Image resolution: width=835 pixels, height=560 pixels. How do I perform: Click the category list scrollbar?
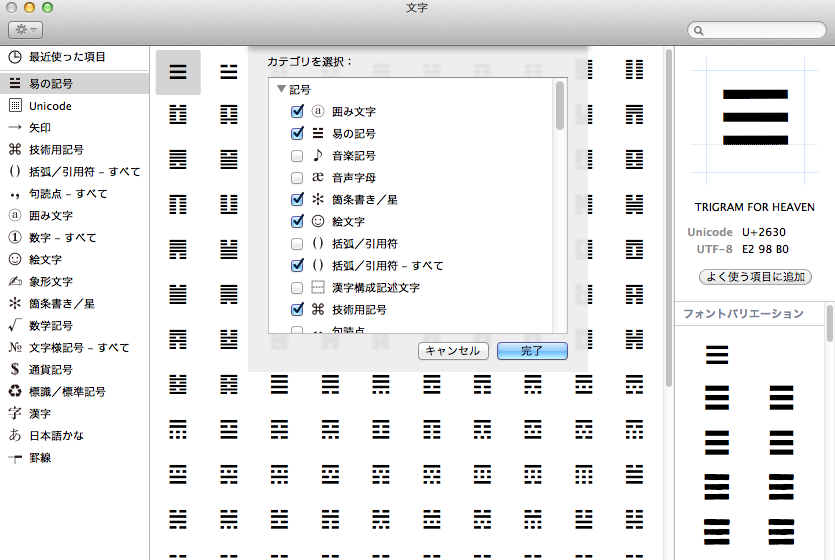tap(560, 105)
